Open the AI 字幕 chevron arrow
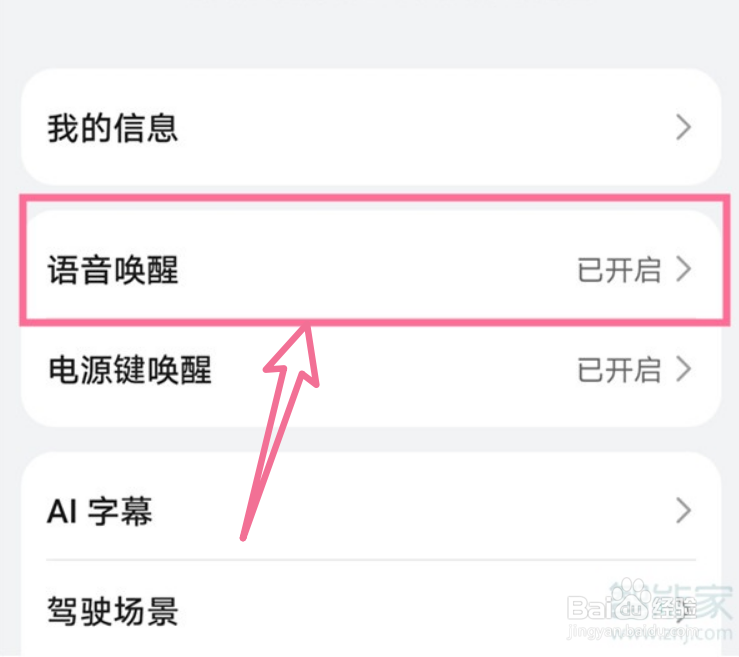Image resolution: width=739 pixels, height=657 pixels. 683,510
